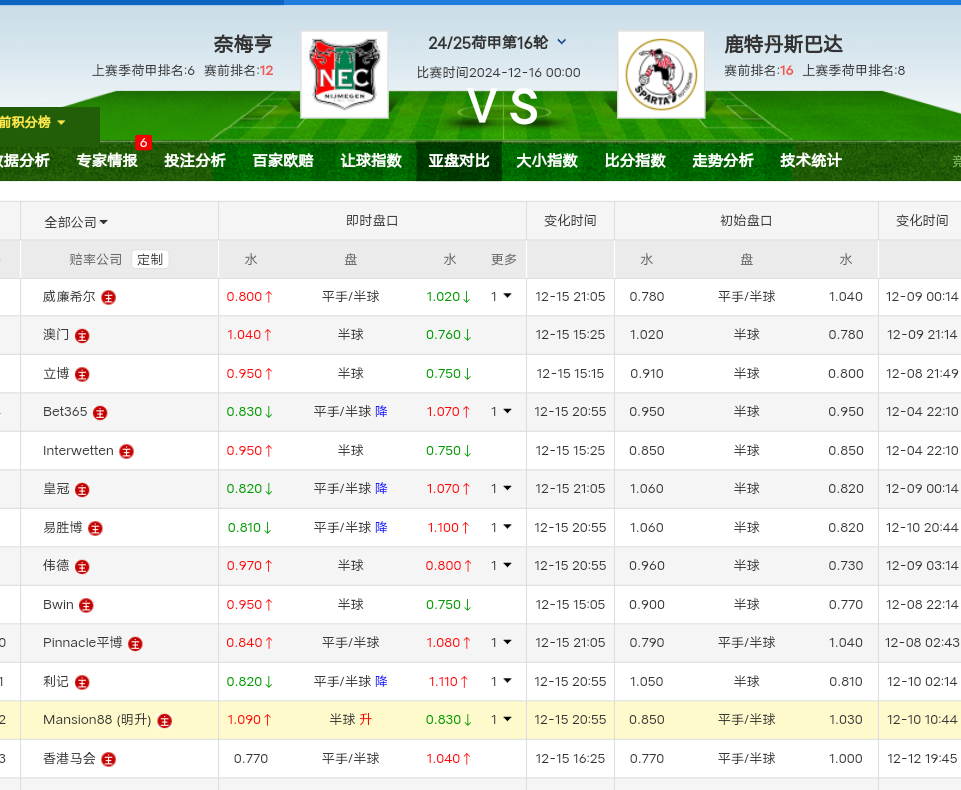Expand the 前积分榜 standings dropdown
Image resolution: width=961 pixels, height=790 pixels.
pyautogui.click(x=33, y=123)
